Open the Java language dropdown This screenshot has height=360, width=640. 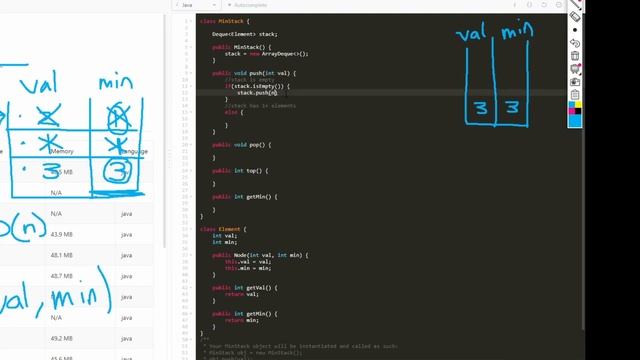[x=196, y=5]
